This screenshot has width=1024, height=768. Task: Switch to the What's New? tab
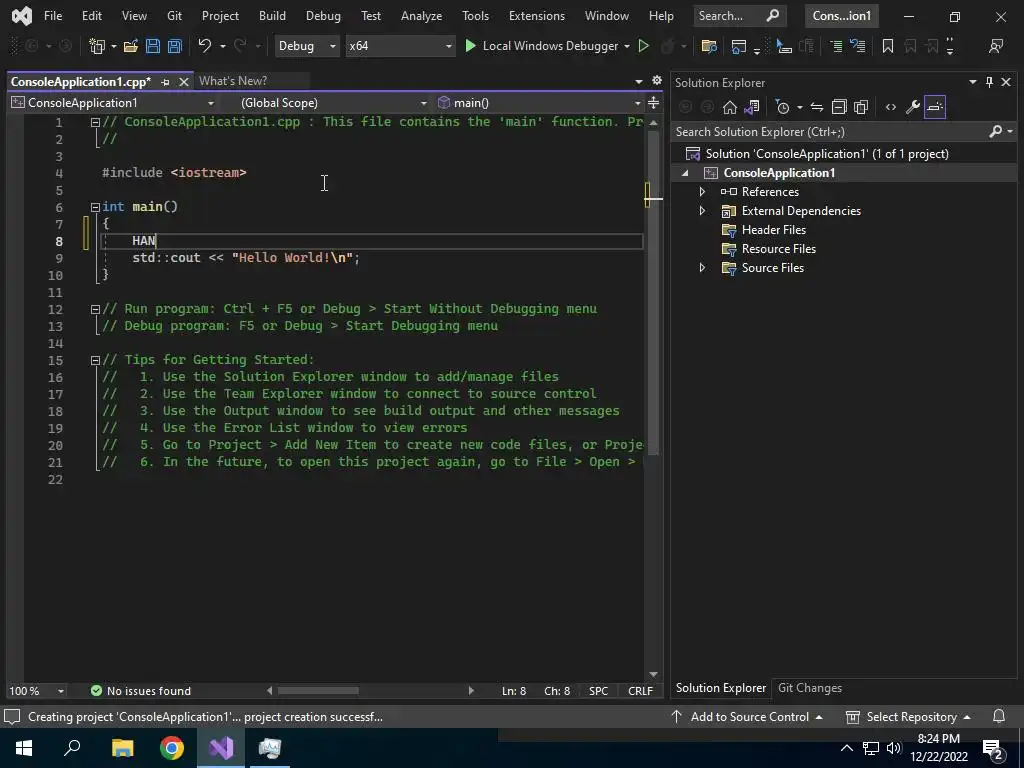point(232,81)
